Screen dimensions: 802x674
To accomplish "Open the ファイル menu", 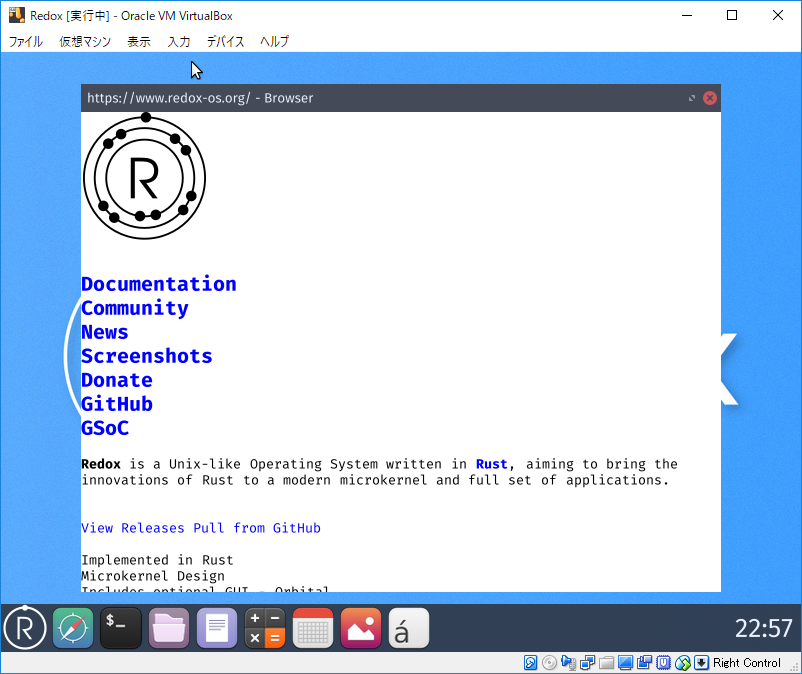I will click(x=26, y=42).
